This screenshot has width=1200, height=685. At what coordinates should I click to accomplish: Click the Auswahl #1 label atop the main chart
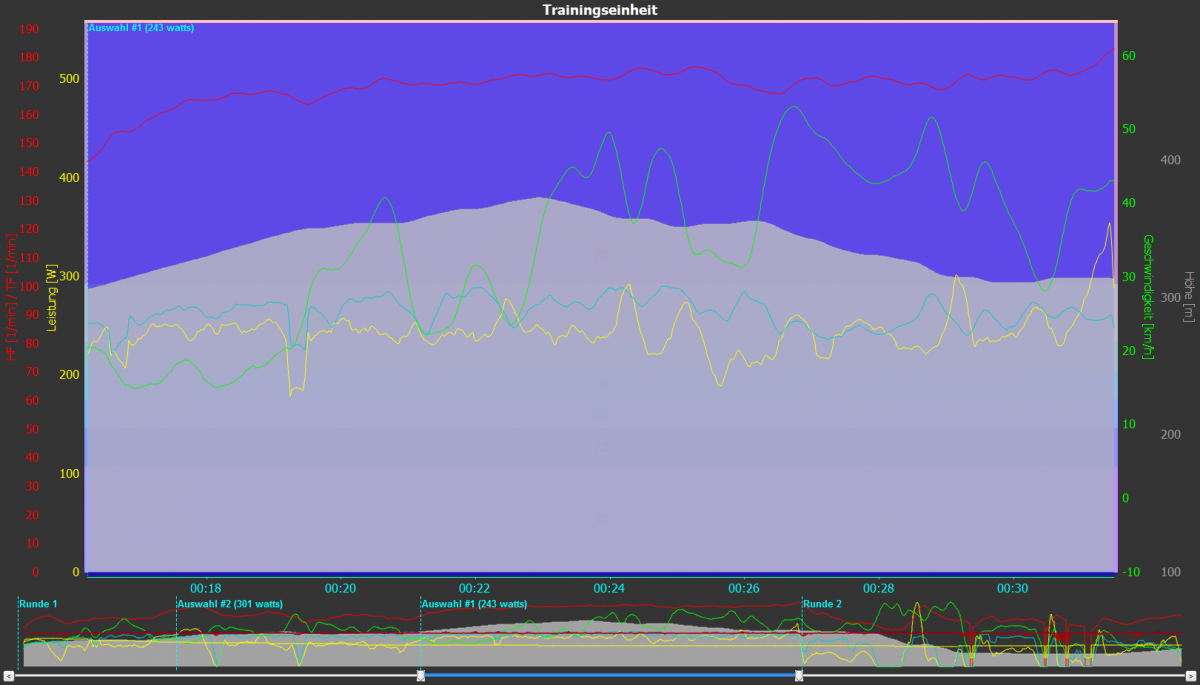coord(141,28)
